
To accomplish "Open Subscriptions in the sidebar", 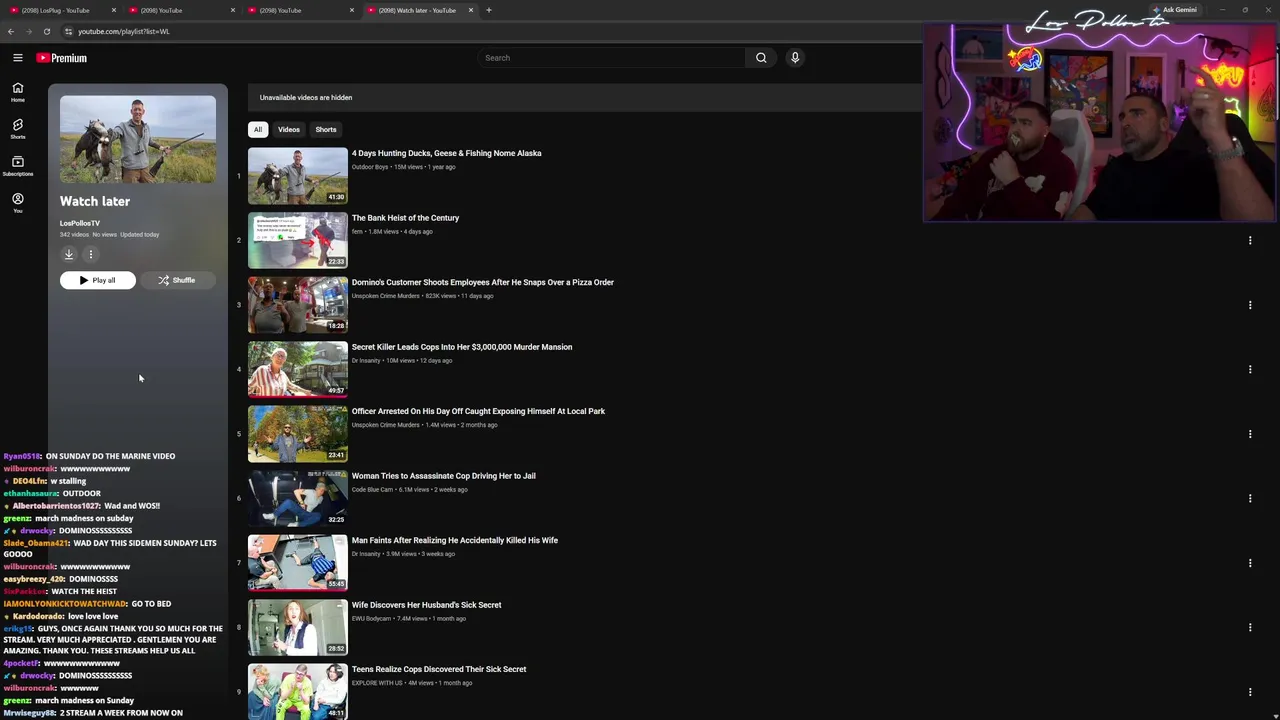I will point(17,166).
